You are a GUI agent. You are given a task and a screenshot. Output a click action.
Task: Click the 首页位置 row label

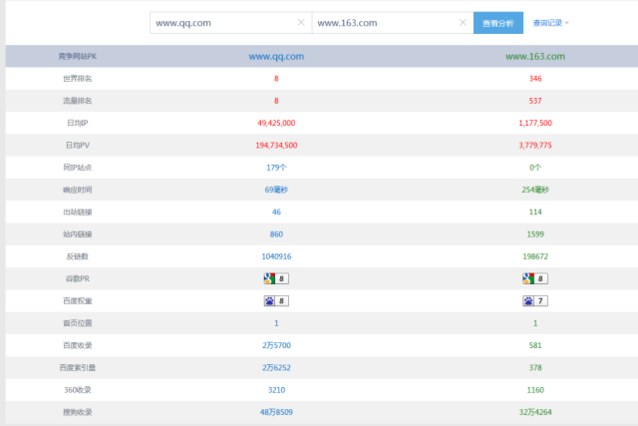77,323
